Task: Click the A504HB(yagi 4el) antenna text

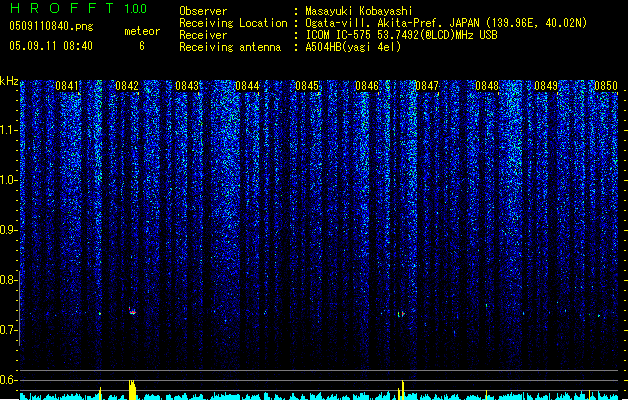Action: [353, 47]
